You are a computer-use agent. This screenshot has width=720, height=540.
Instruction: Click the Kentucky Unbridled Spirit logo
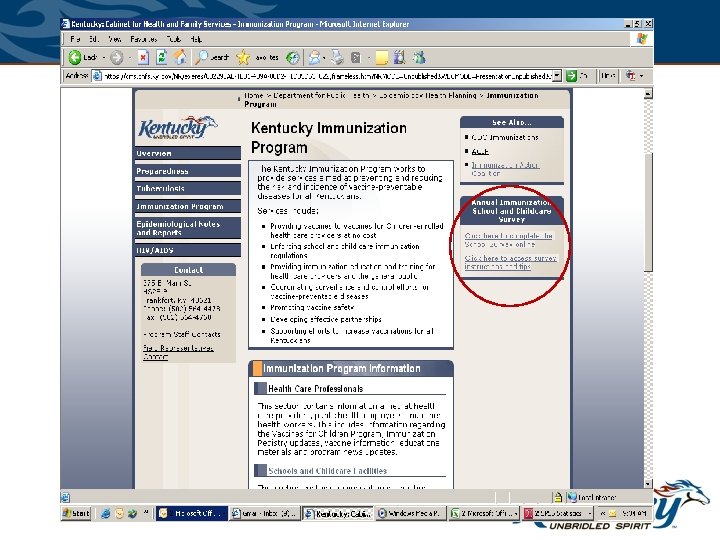pos(177,128)
